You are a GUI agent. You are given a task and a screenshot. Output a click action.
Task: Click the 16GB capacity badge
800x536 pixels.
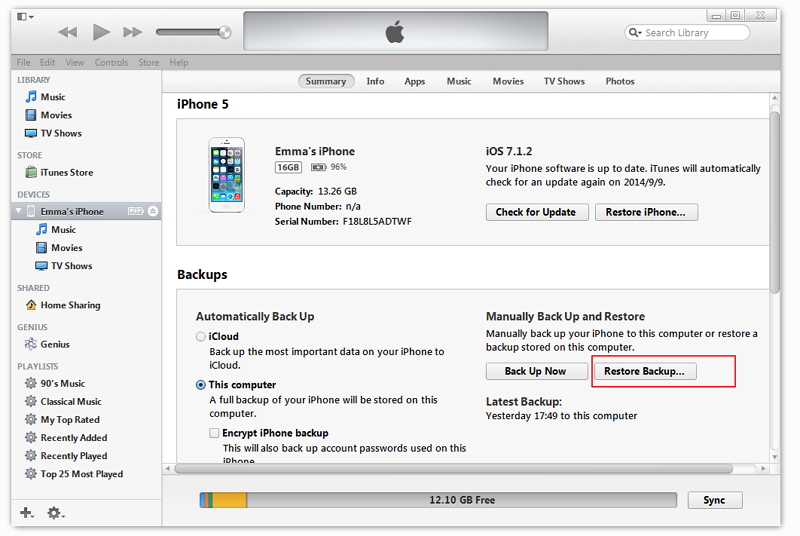pos(288,167)
